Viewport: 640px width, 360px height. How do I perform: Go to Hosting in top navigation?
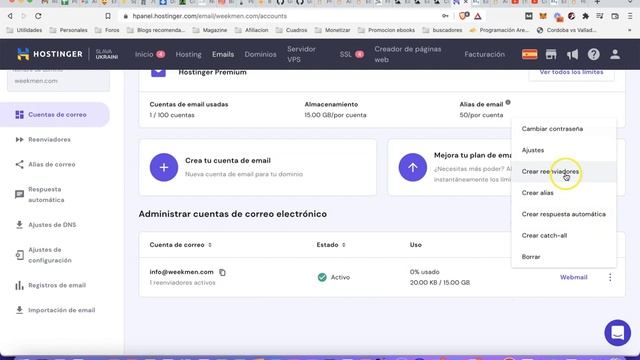(189, 54)
